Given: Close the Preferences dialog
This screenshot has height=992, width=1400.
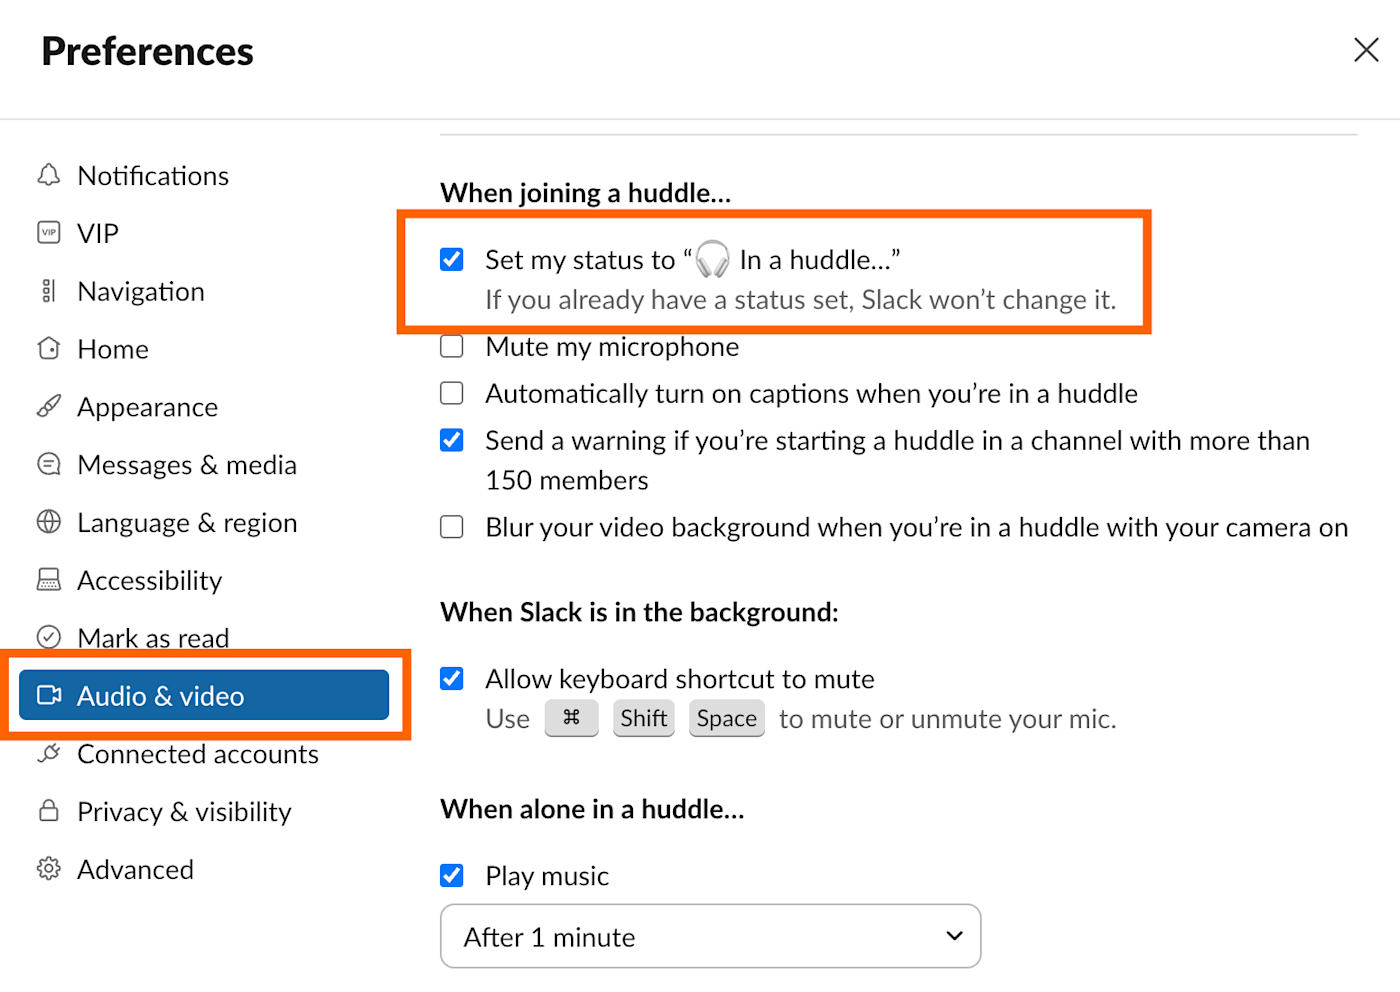Looking at the screenshot, I should coord(1366,50).
